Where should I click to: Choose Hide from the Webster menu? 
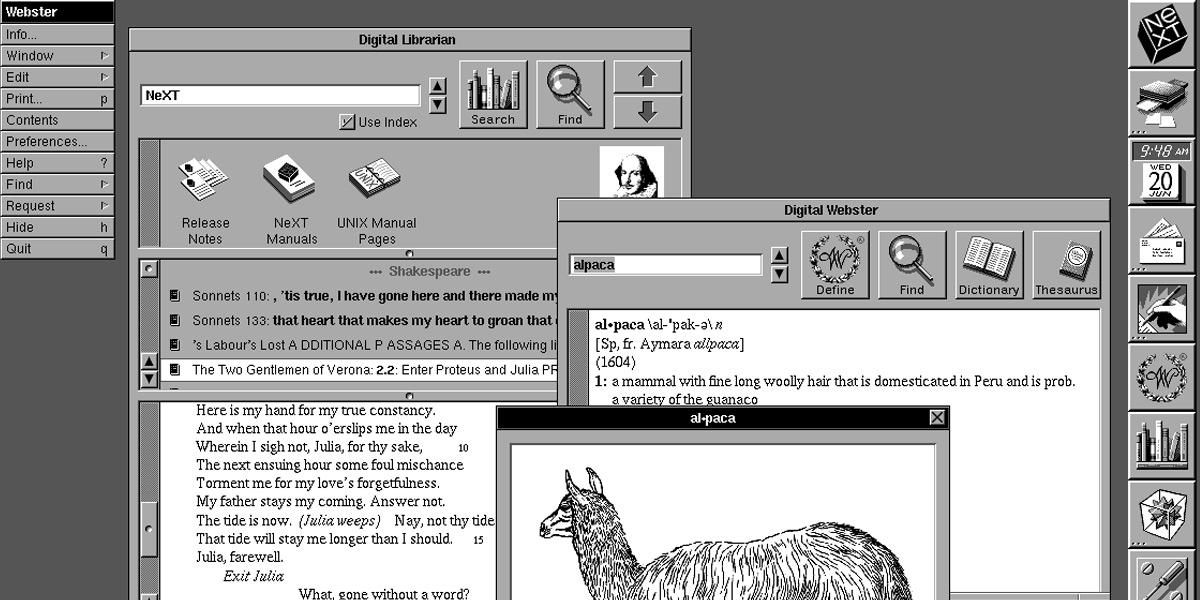click(57, 227)
